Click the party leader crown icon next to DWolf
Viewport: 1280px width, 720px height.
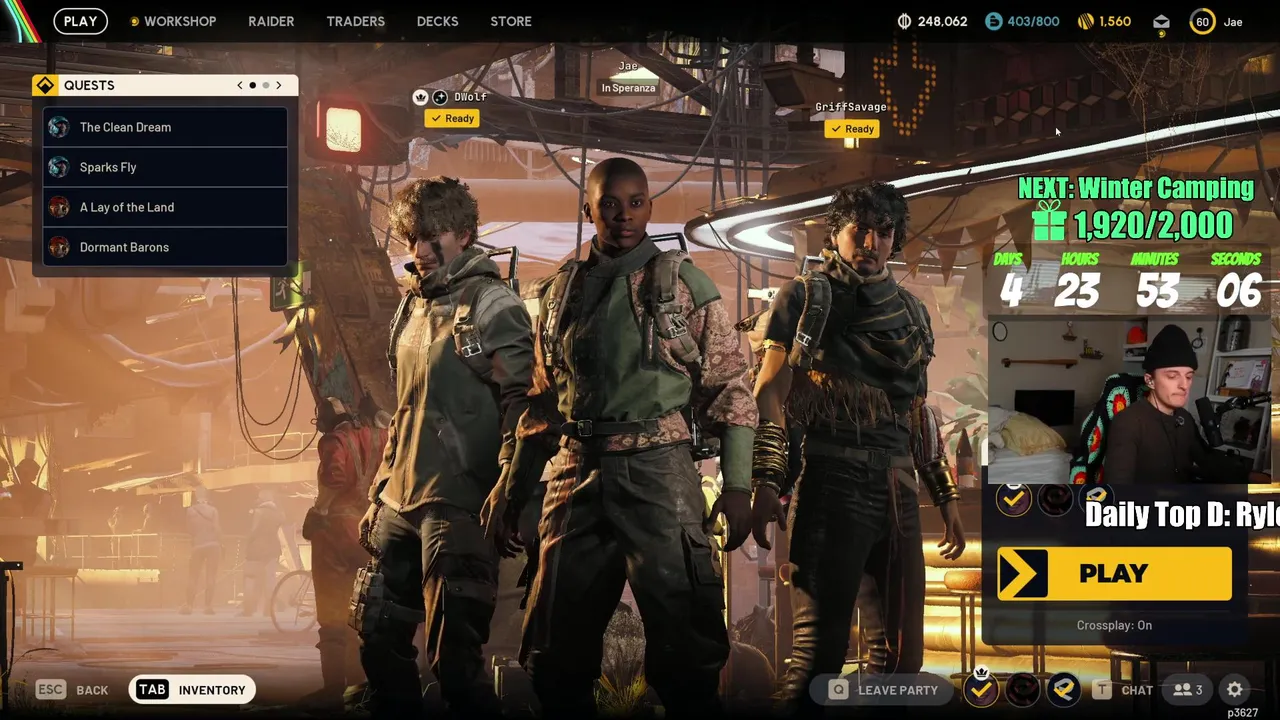pyautogui.click(x=421, y=97)
